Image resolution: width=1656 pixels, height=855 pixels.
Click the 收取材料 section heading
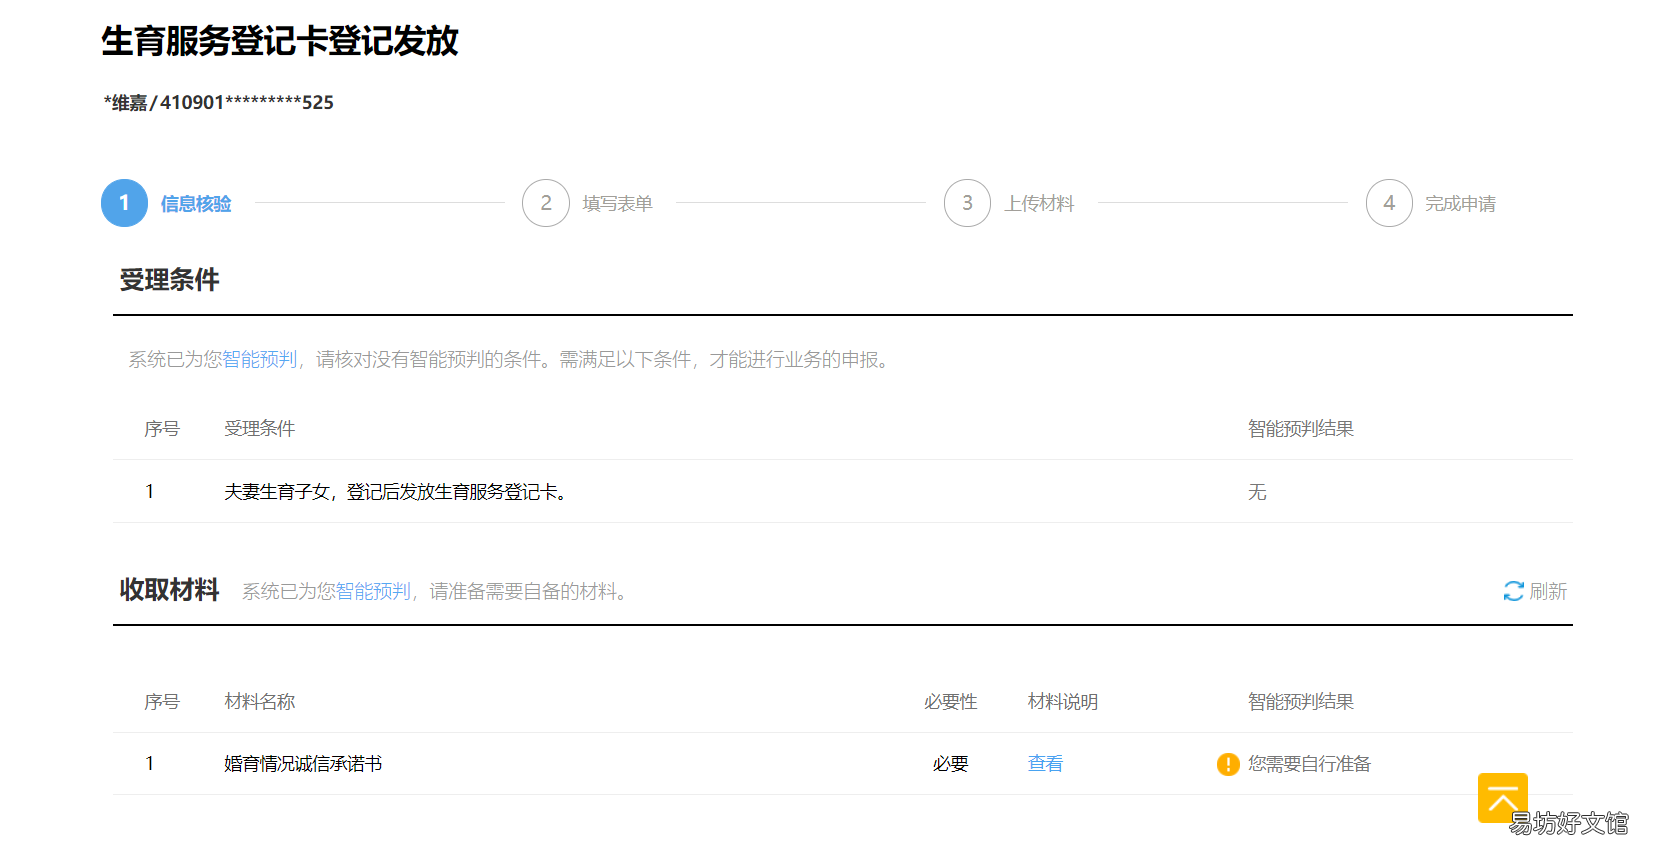tap(169, 590)
